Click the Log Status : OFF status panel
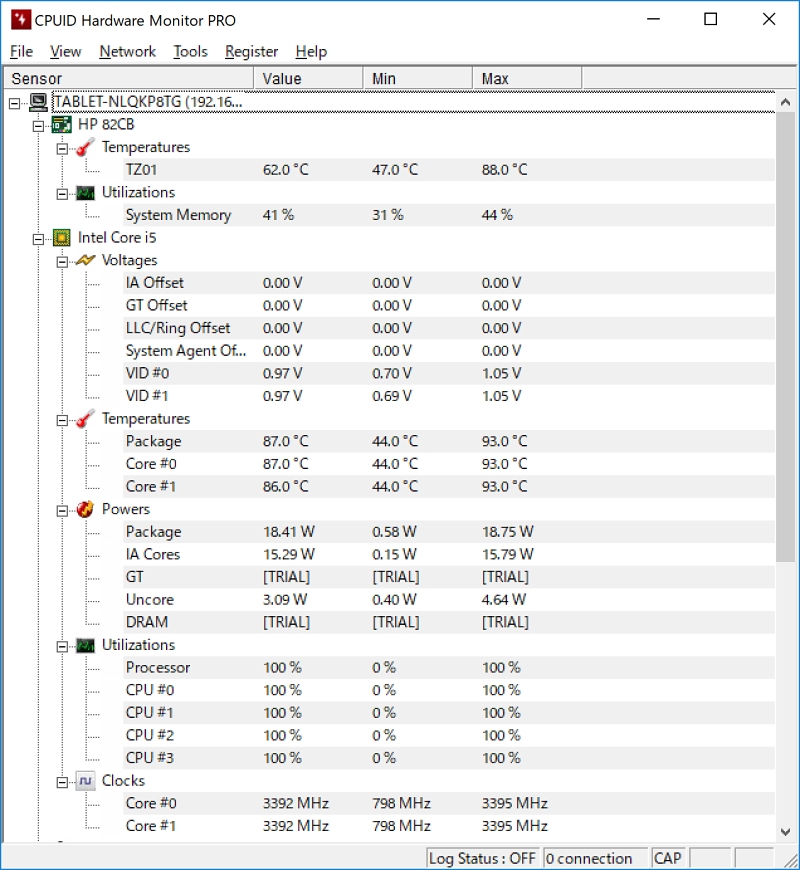The width and height of the screenshot is (800, 870). 484,858
